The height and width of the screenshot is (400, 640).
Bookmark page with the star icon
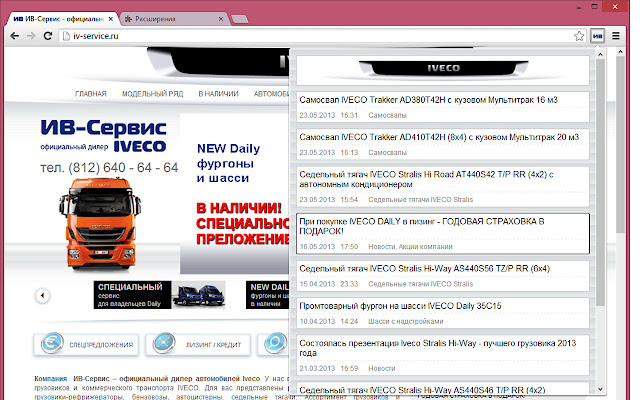[x=579, y=36]
